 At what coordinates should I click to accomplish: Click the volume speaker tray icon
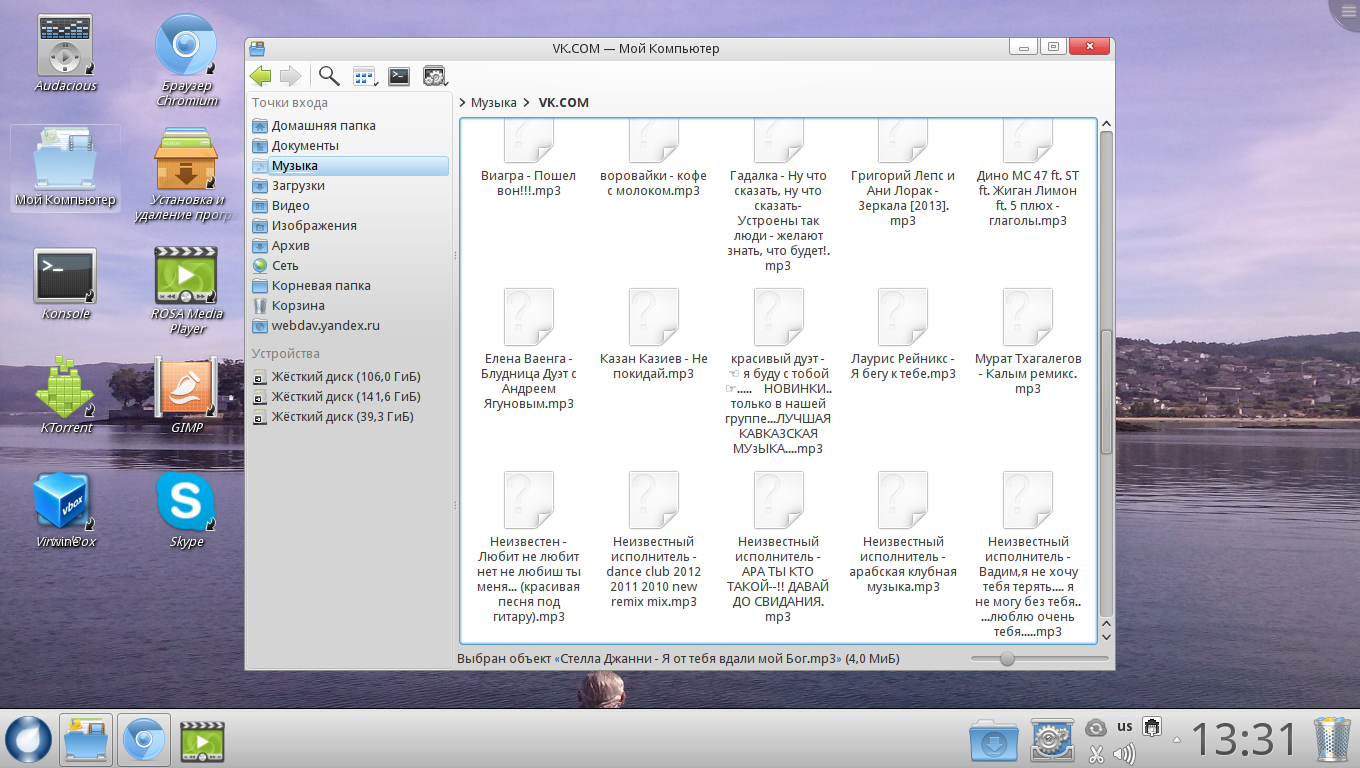coord(1124,753)
